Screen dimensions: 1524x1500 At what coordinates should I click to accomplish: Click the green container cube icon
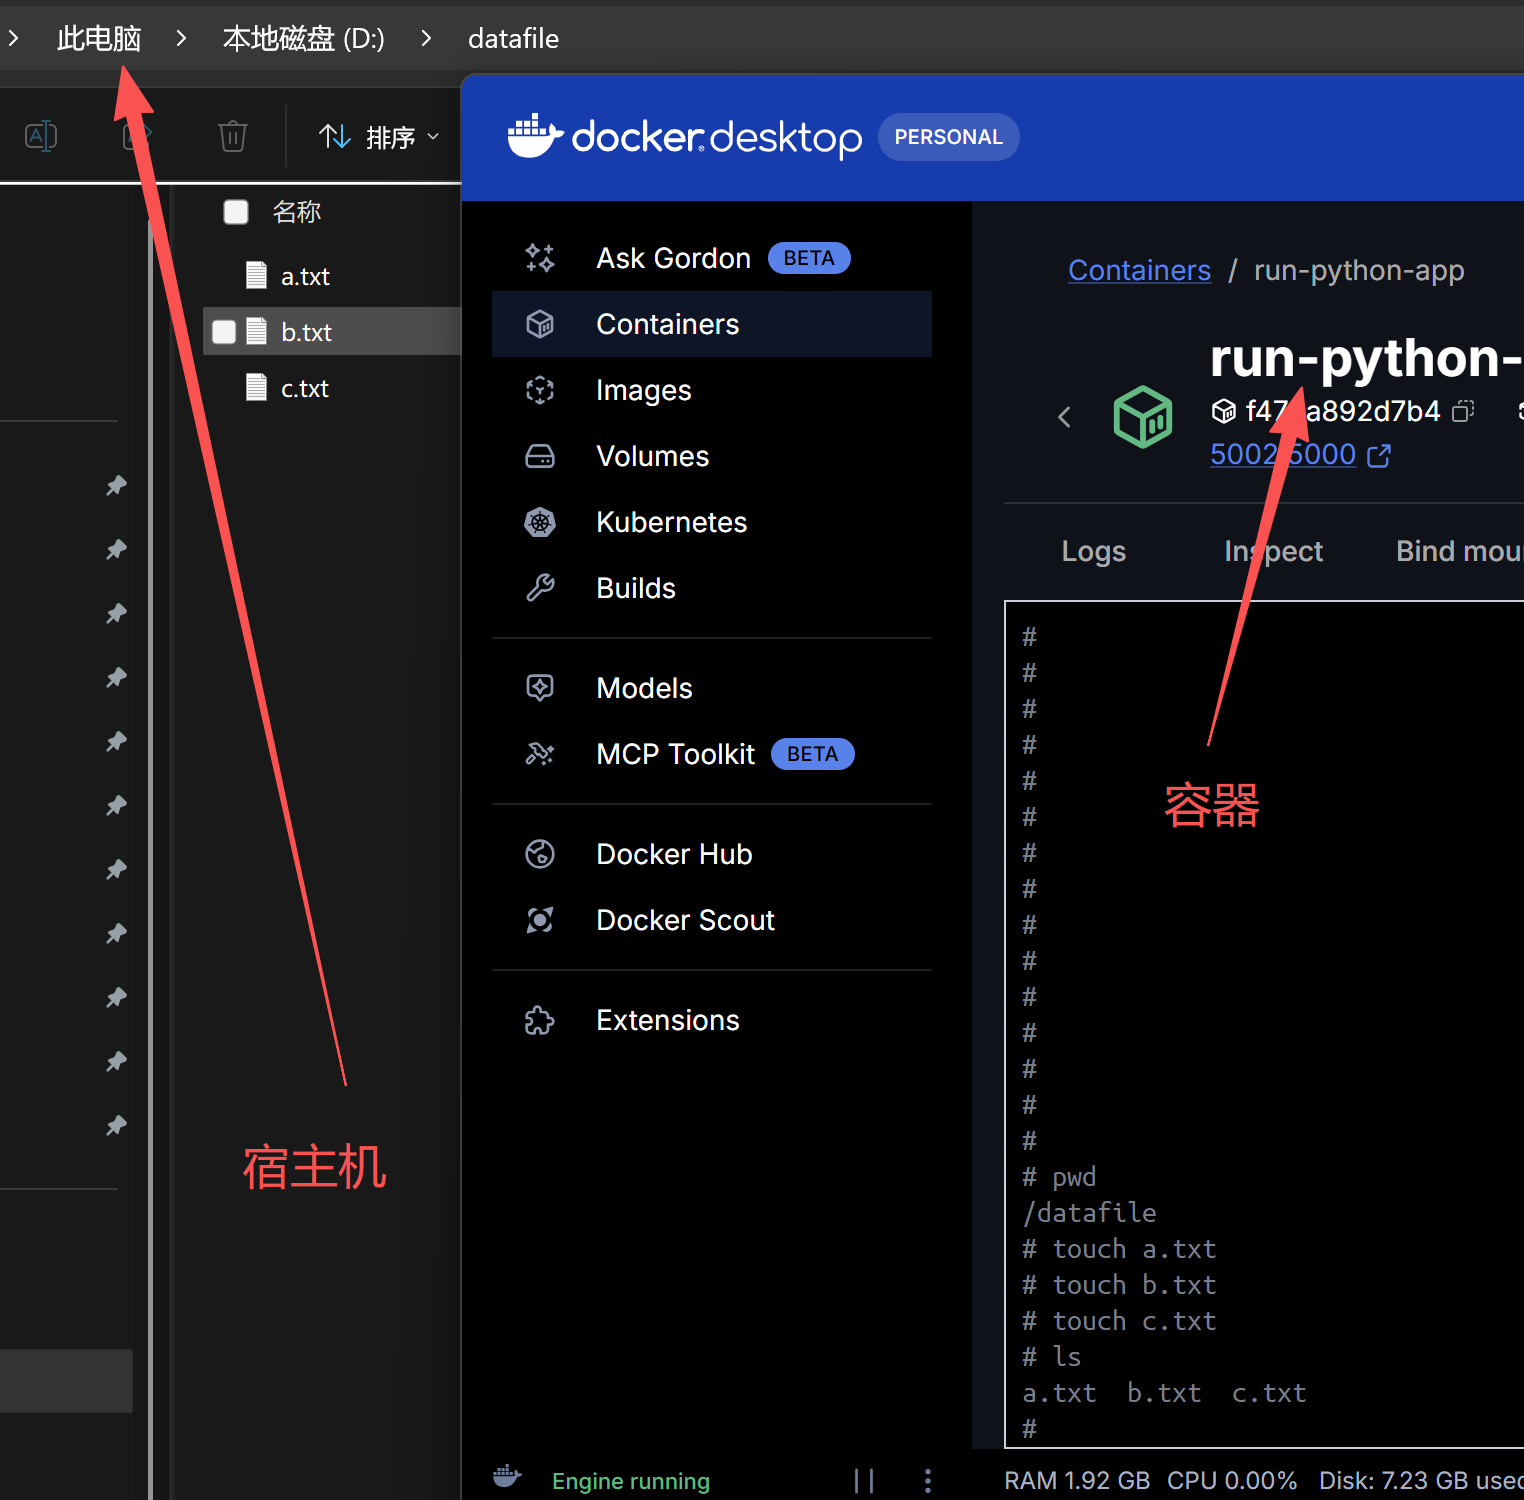click(x=1143, y=417)
